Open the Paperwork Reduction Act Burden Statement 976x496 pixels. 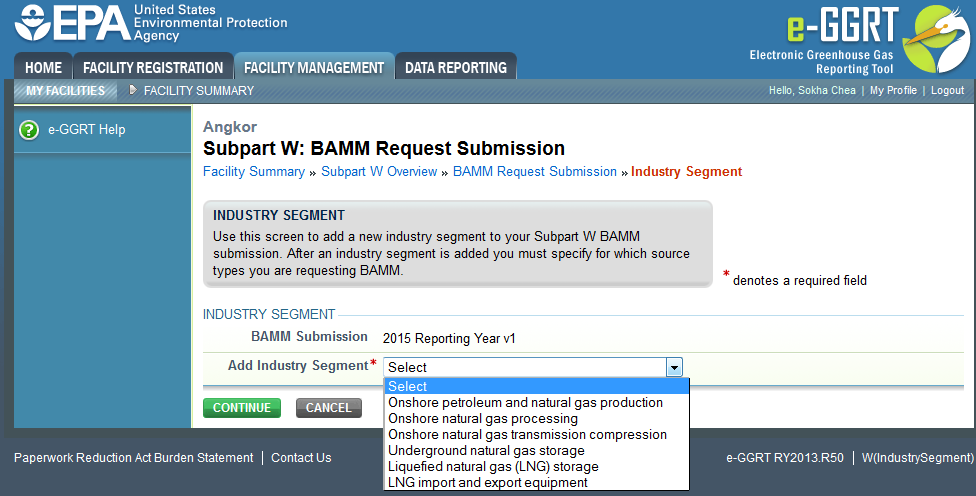[x=134, y=458]
